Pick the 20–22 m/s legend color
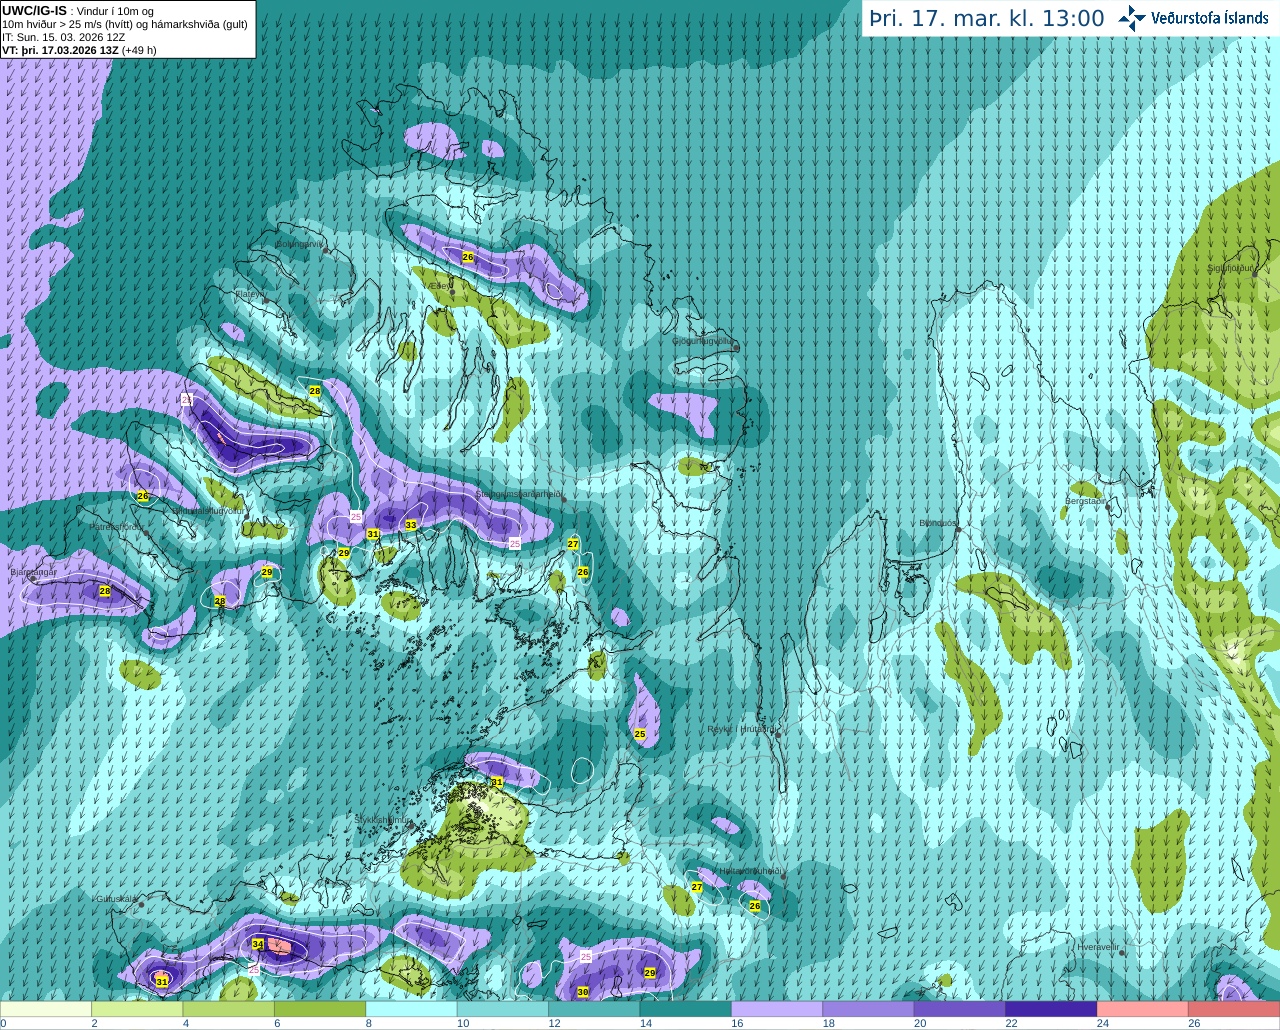The height and width of the screenshot is (1030, 1280). point(960,1009)
